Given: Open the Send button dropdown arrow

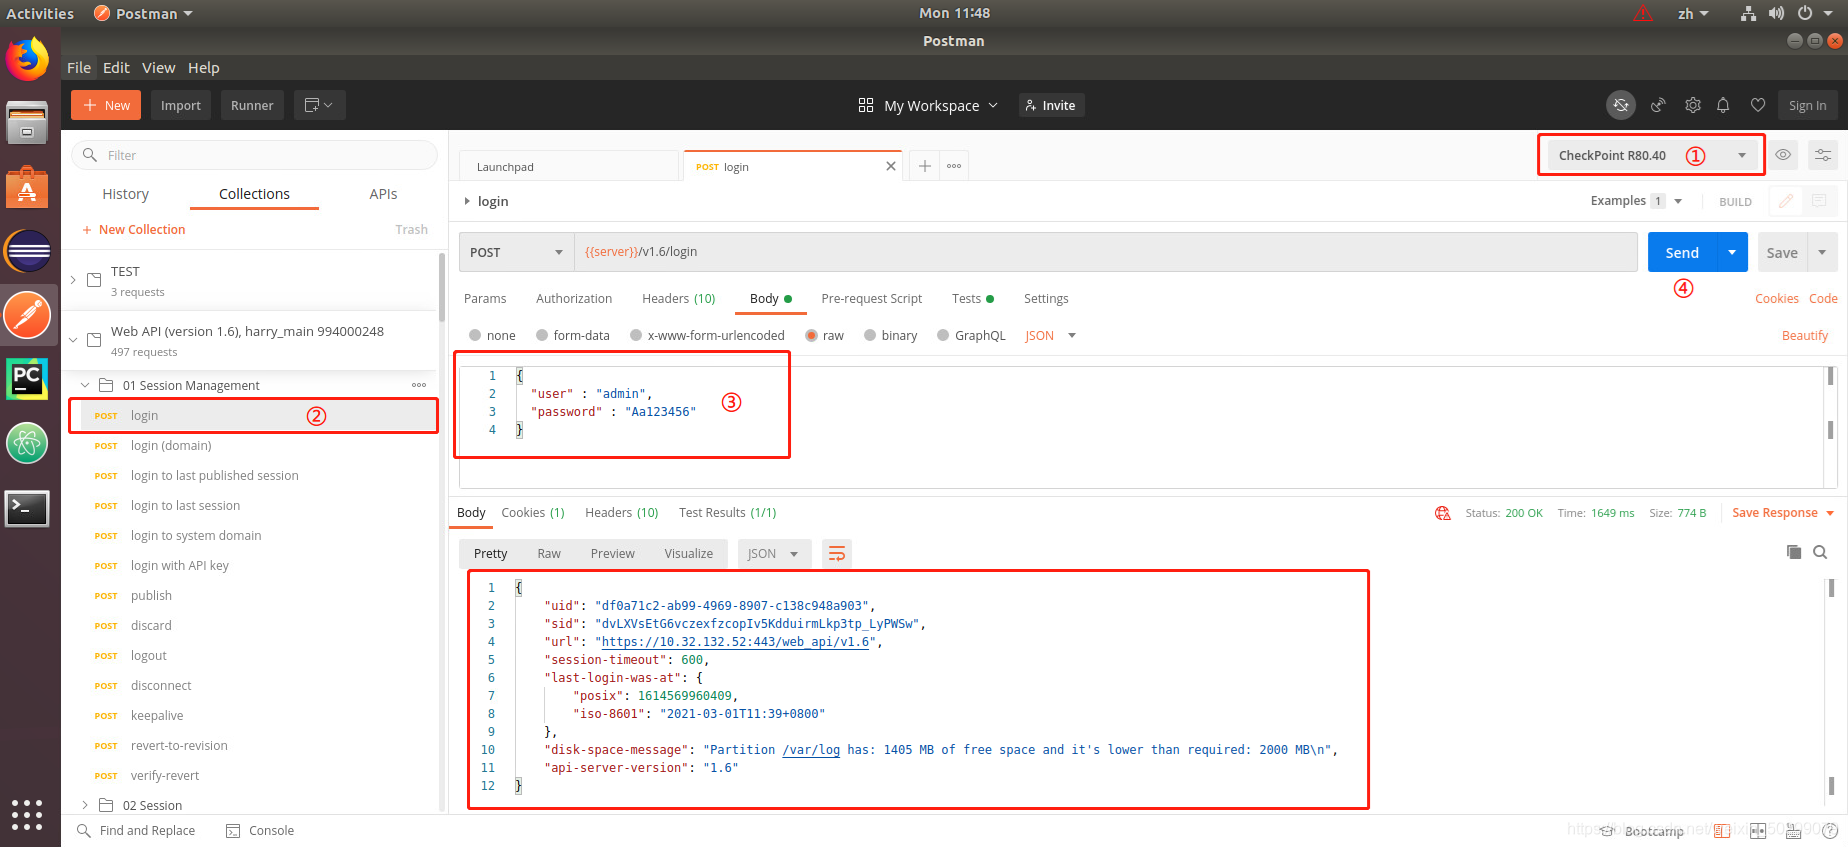Looking at the screenshot, I should click(1732, 252).
